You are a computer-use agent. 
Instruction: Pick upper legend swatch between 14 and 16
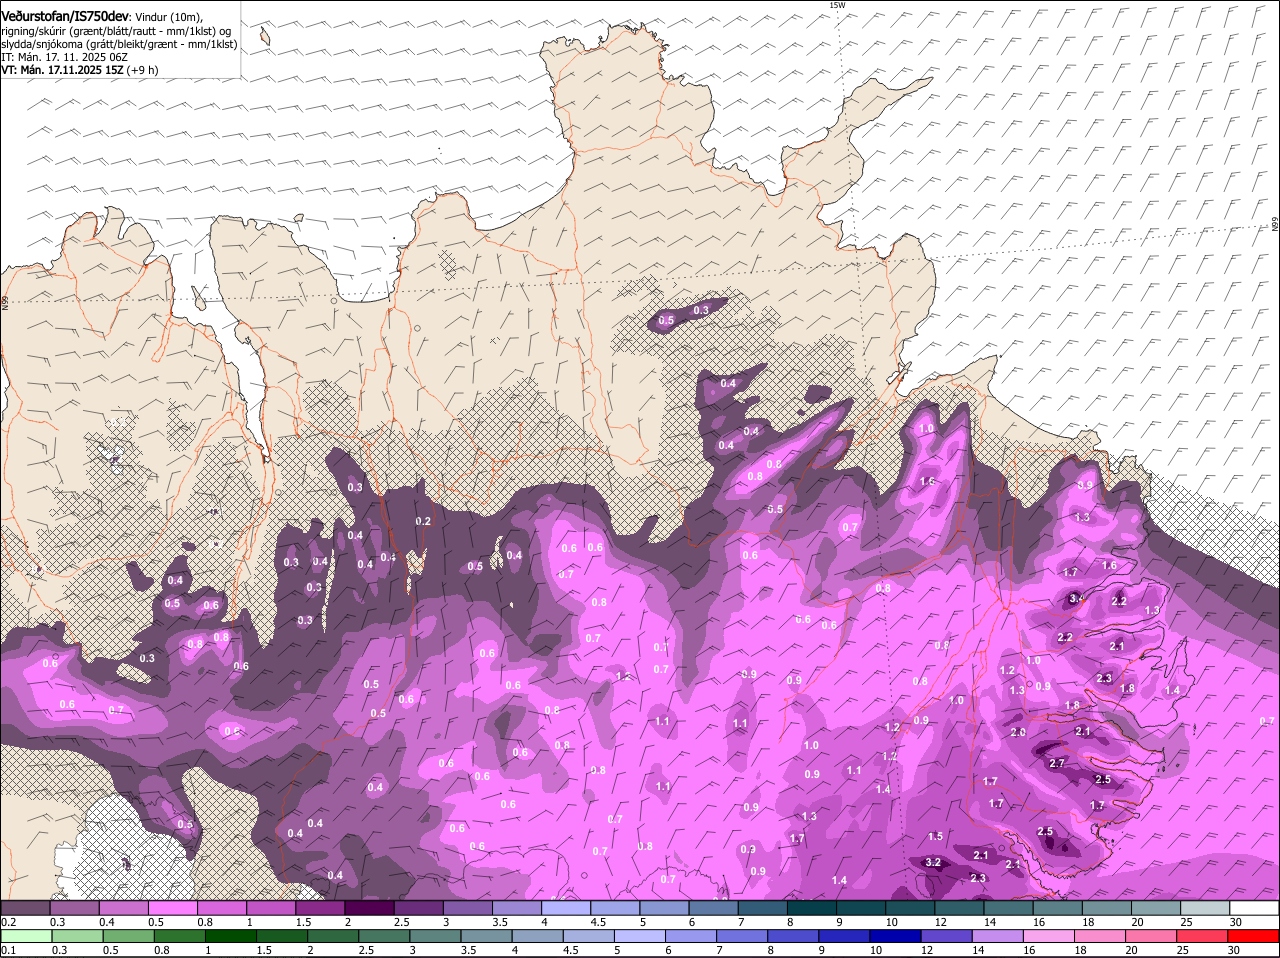[x=1009, y=908]
